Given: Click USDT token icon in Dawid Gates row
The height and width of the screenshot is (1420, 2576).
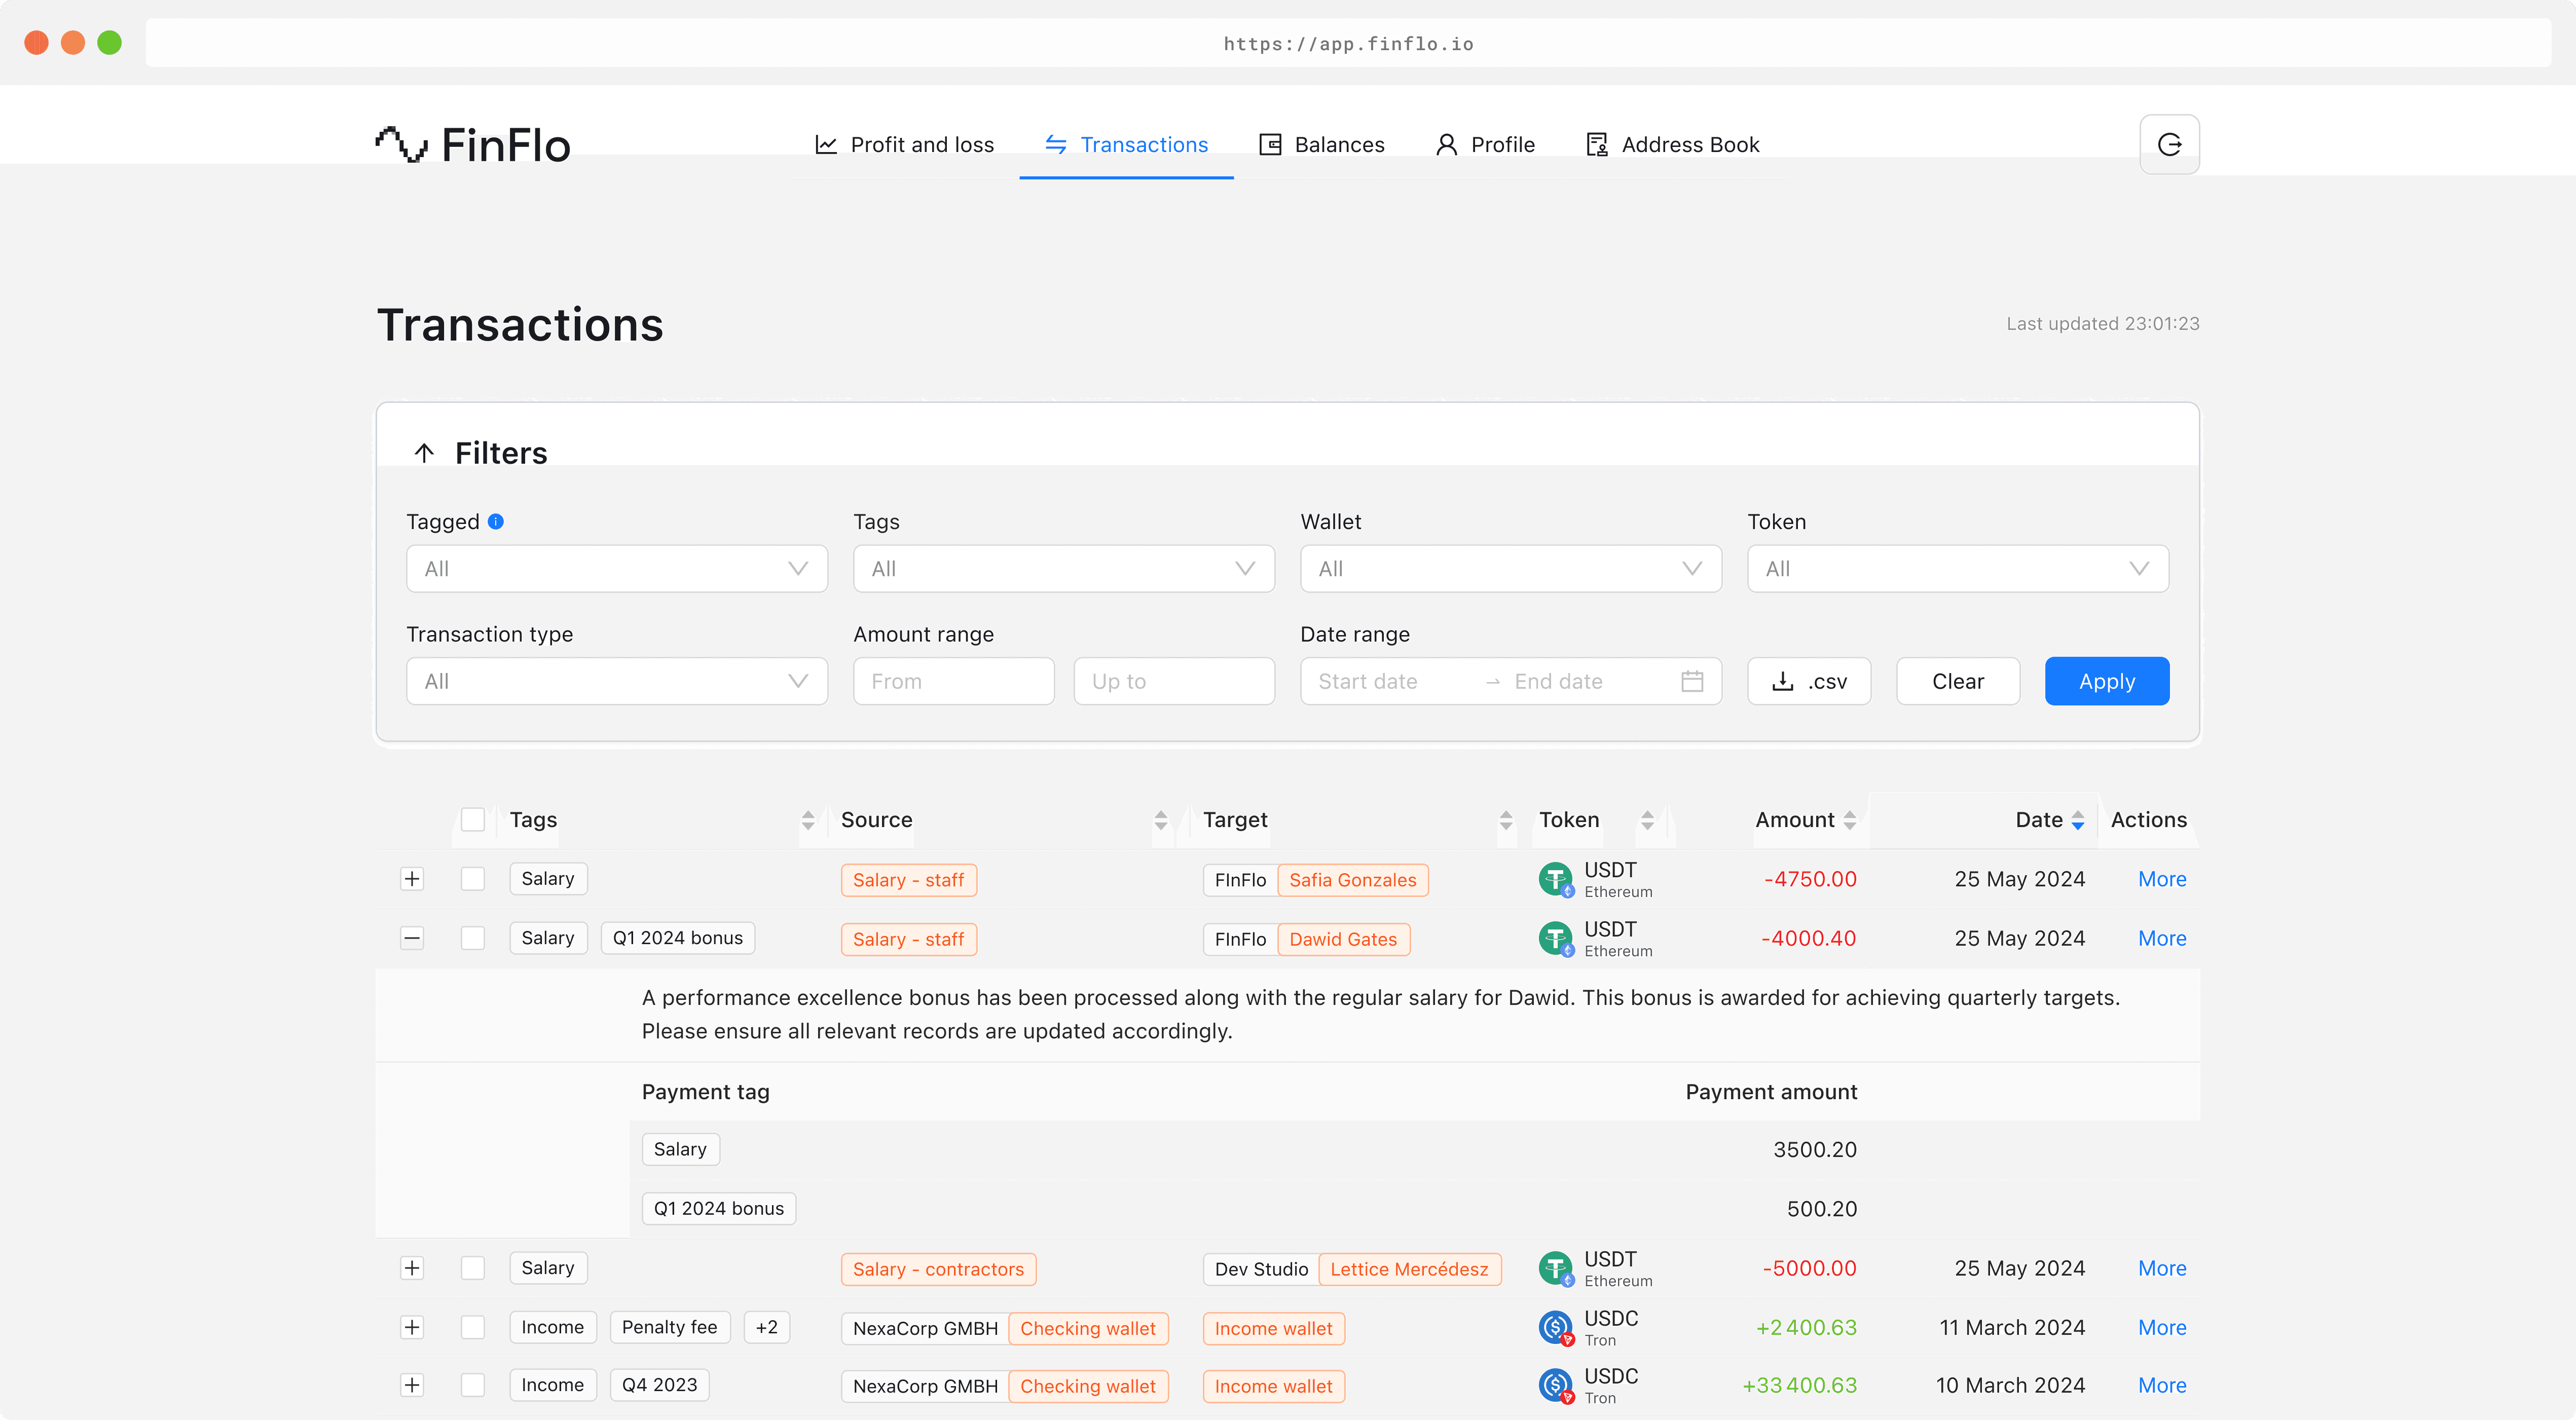Looking at the screenshot, I should click(x=1556, y=938).
